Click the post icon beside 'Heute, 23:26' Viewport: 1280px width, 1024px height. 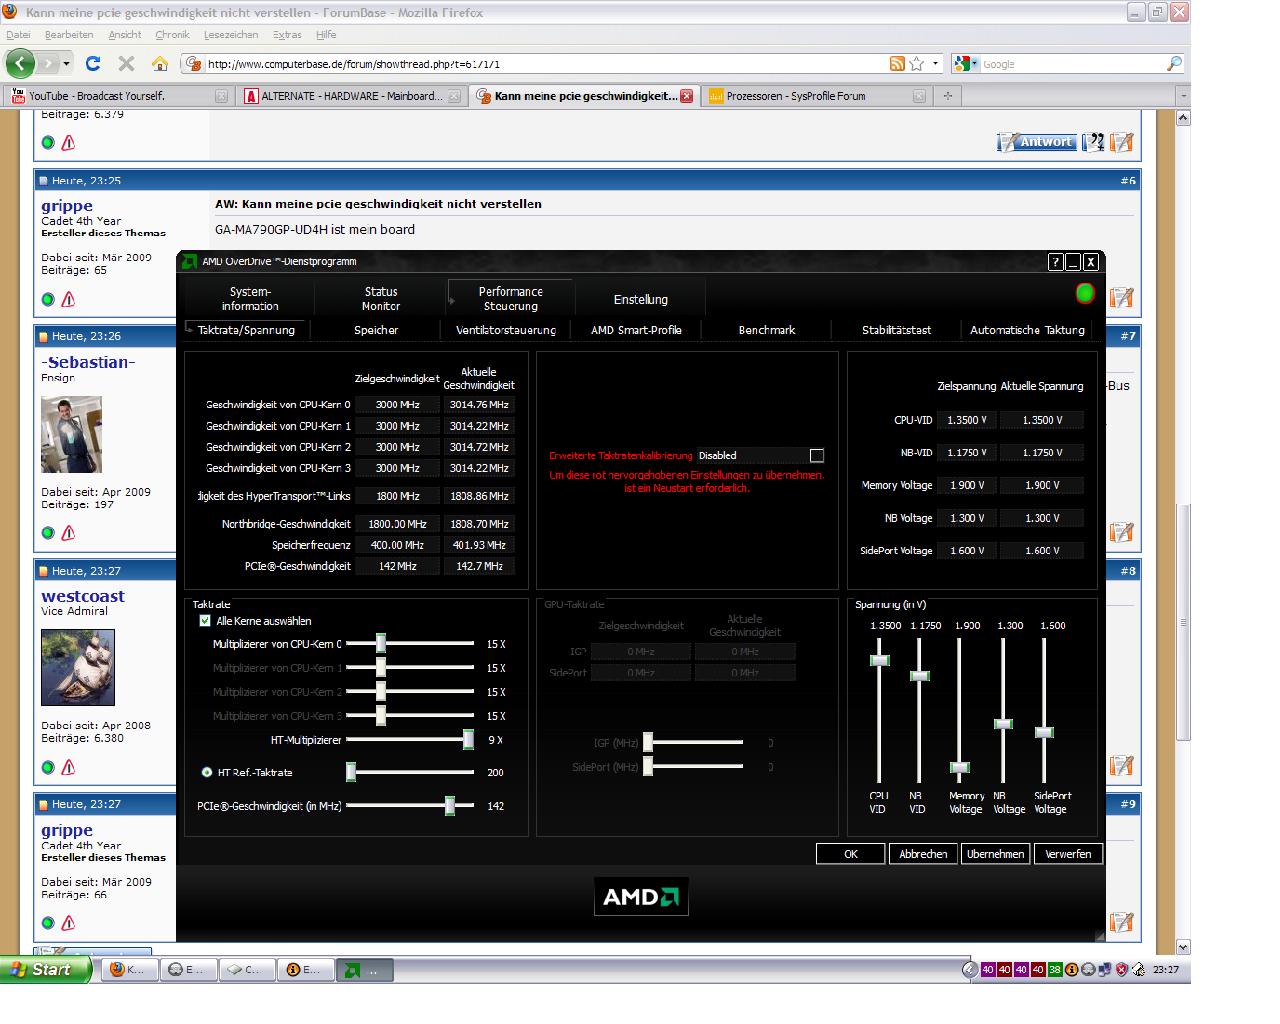(43, 336)
